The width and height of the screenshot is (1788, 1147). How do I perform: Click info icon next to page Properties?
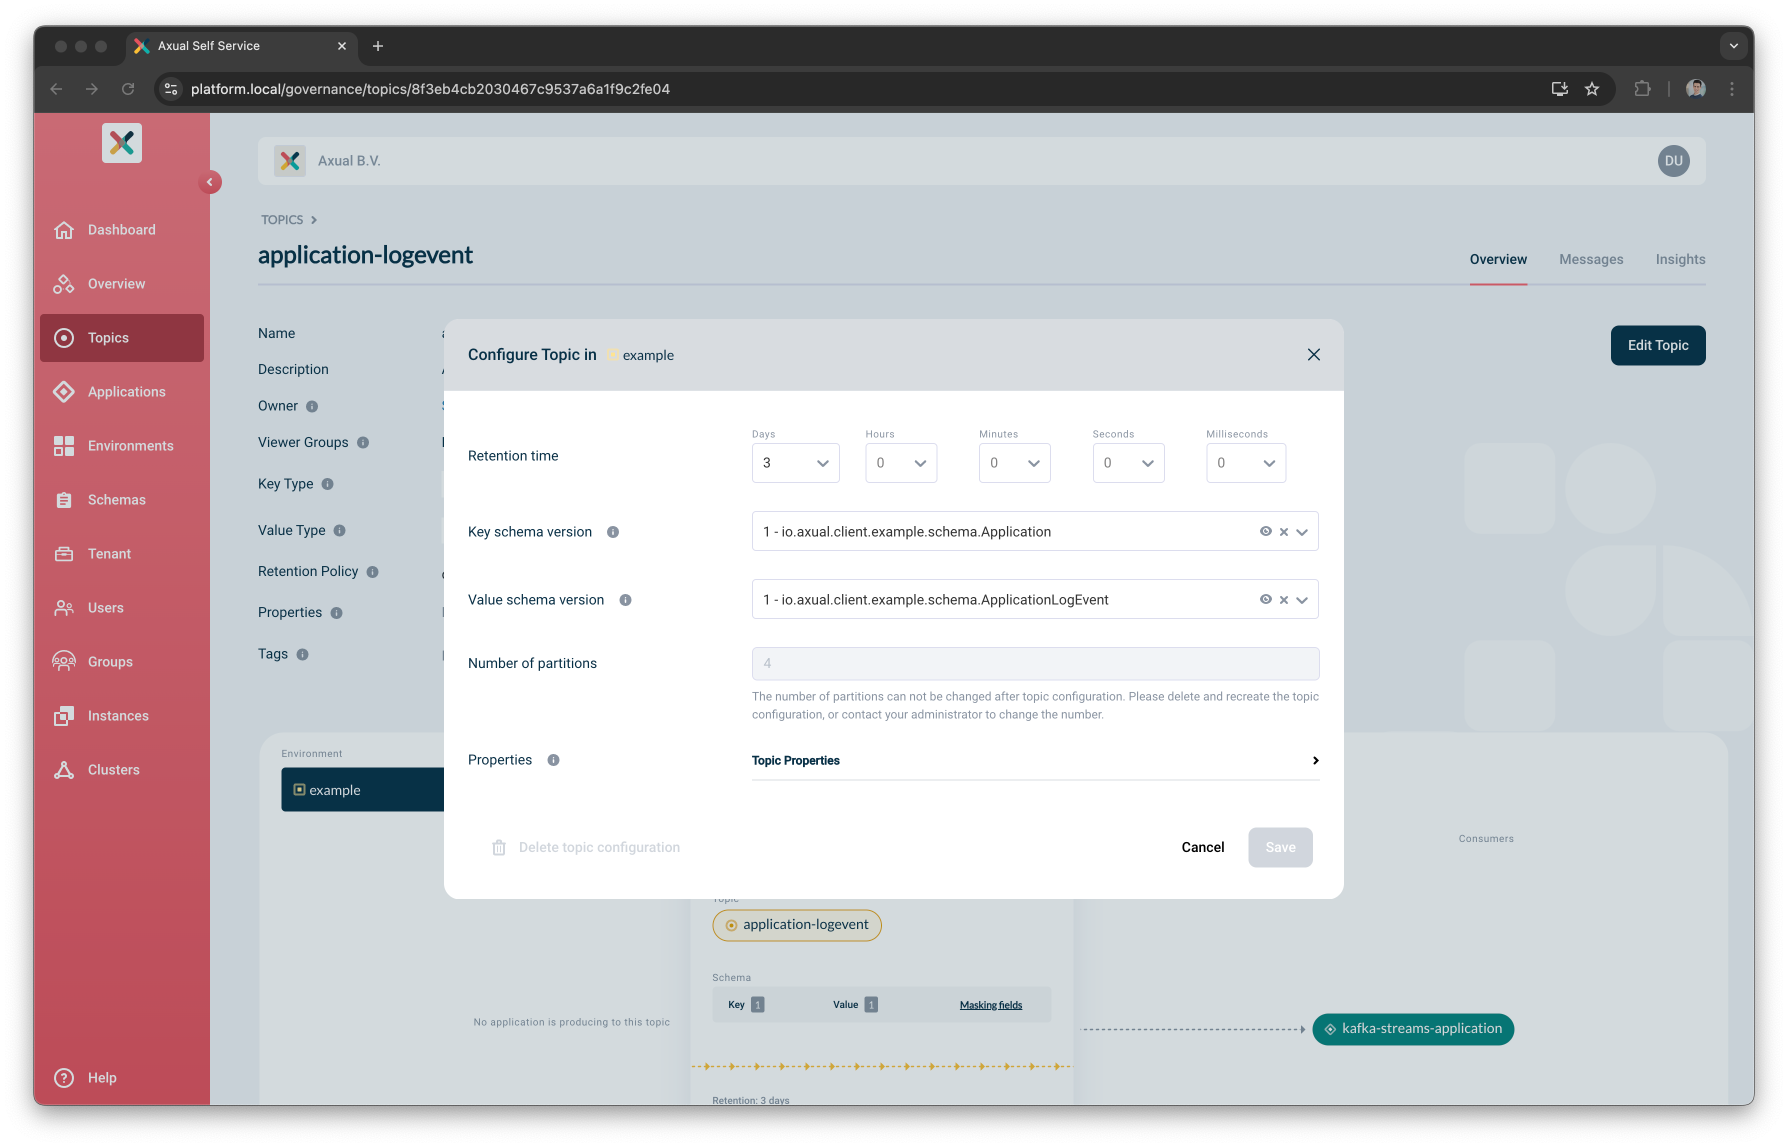[336, 613]
